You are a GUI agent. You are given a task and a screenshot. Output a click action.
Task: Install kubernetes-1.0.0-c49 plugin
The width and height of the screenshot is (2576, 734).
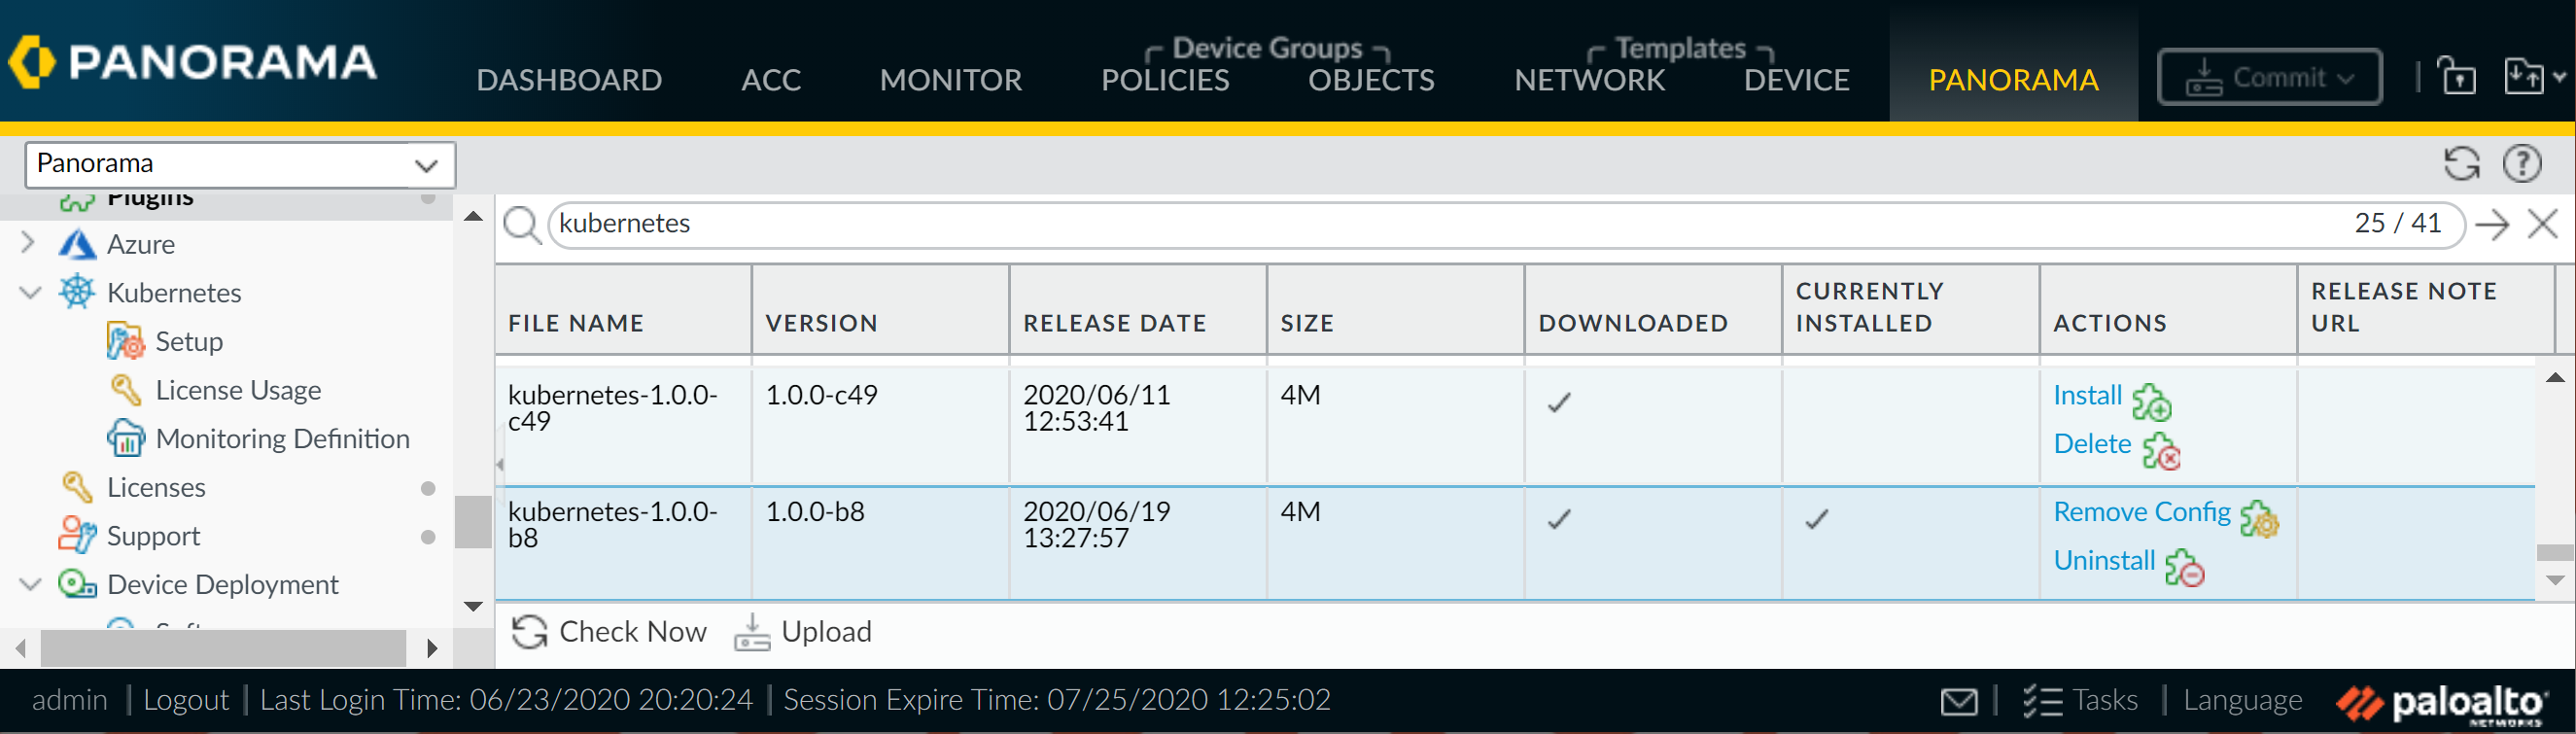(x=2087, y=396)
